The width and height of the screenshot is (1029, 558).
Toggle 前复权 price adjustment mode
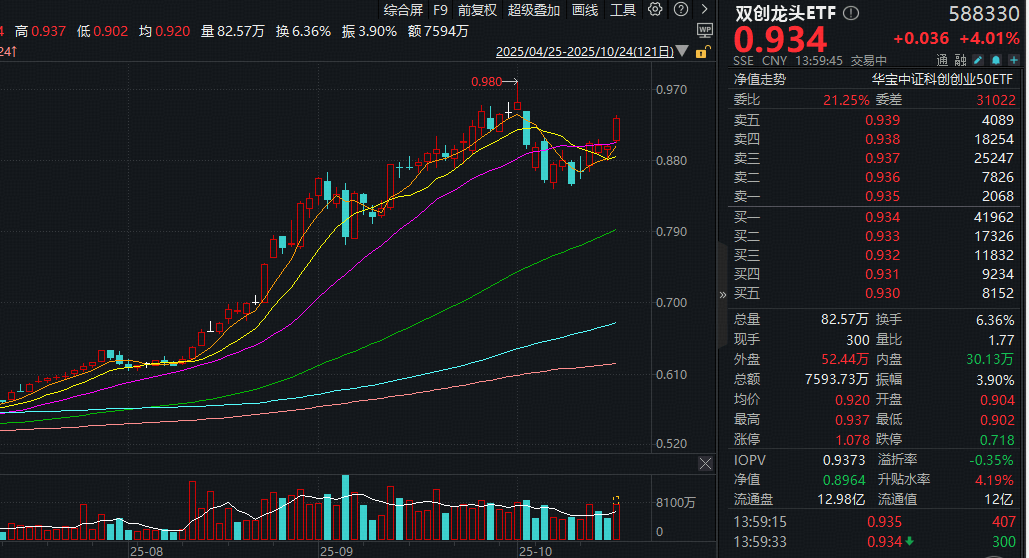point(477,10)
